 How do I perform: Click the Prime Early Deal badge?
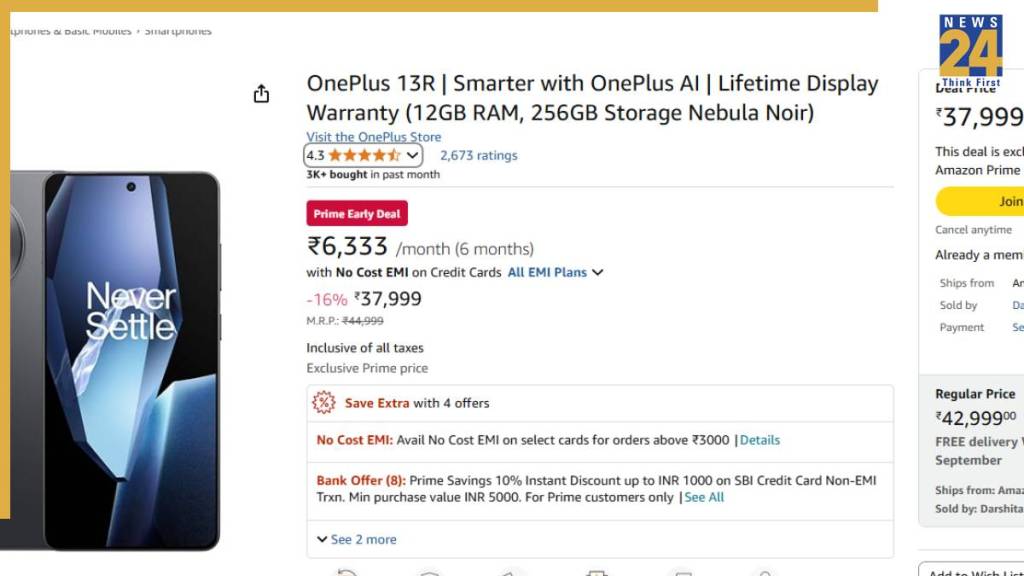356,213
